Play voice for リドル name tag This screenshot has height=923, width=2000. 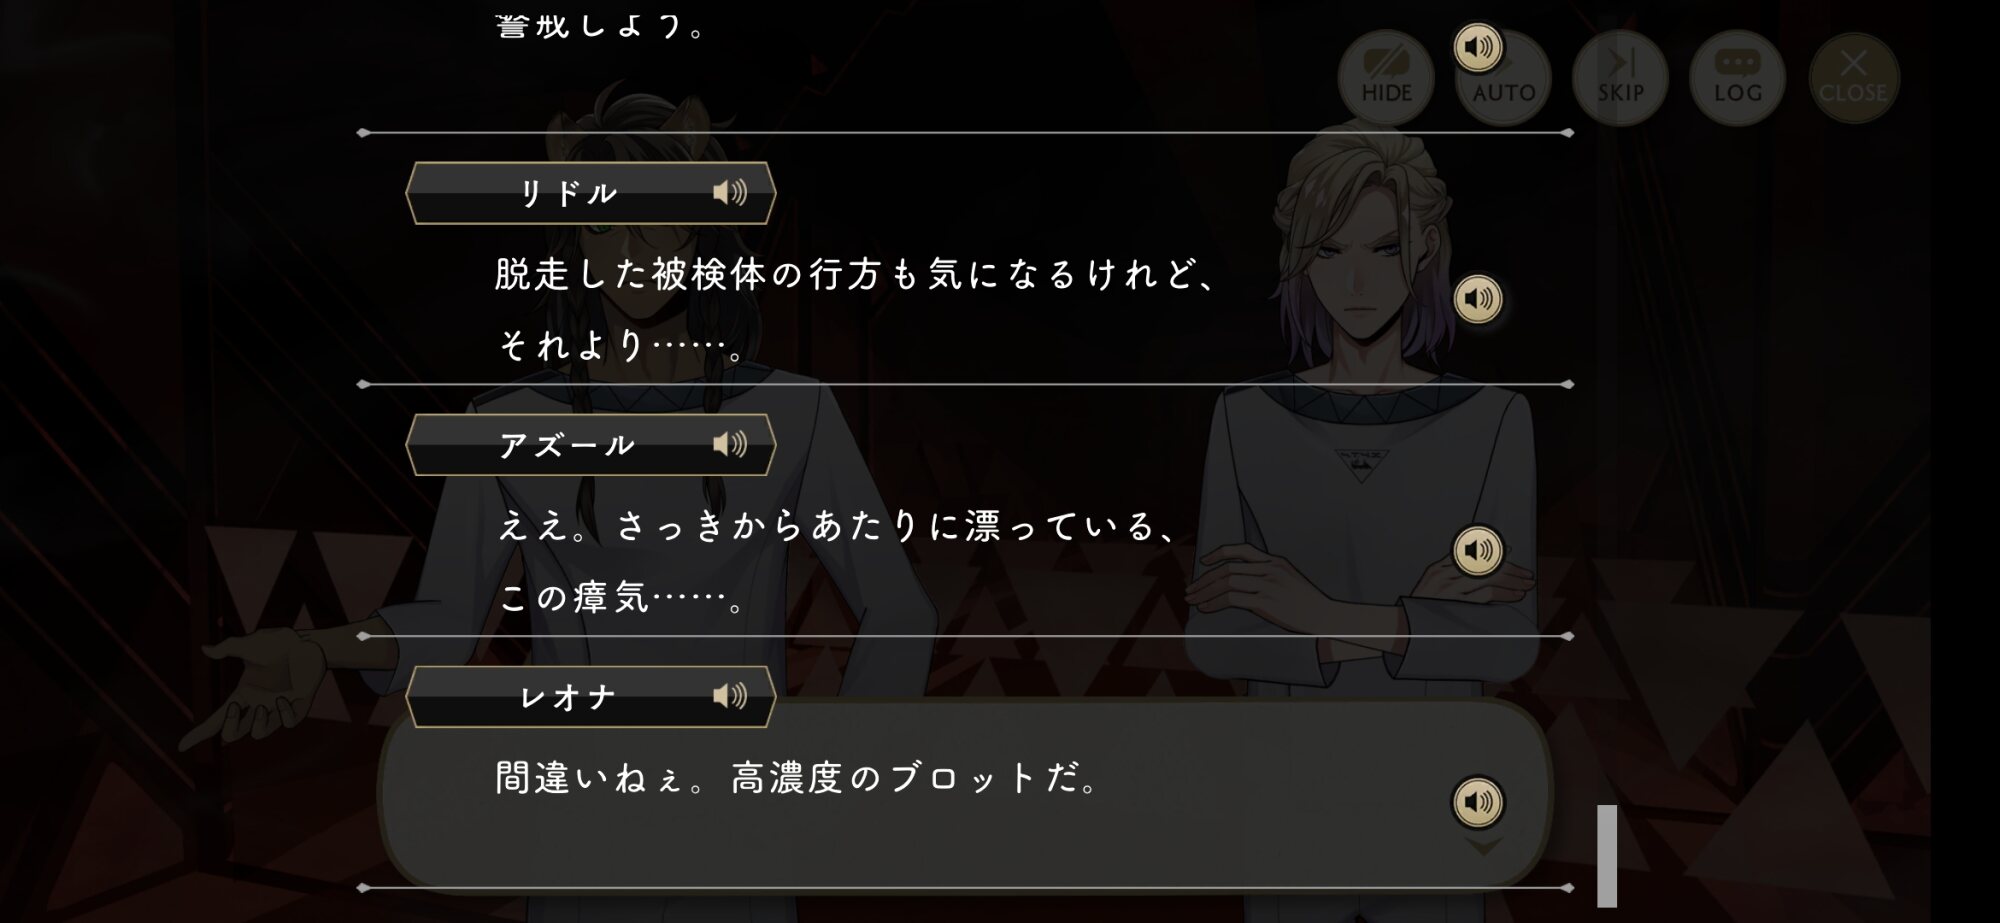(730, 192)
